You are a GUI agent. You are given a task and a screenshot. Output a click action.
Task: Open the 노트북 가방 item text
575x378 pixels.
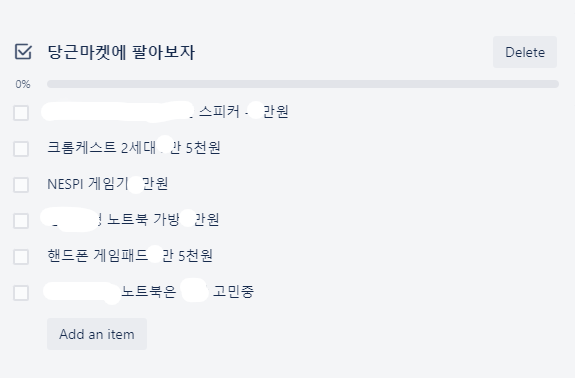130,219
